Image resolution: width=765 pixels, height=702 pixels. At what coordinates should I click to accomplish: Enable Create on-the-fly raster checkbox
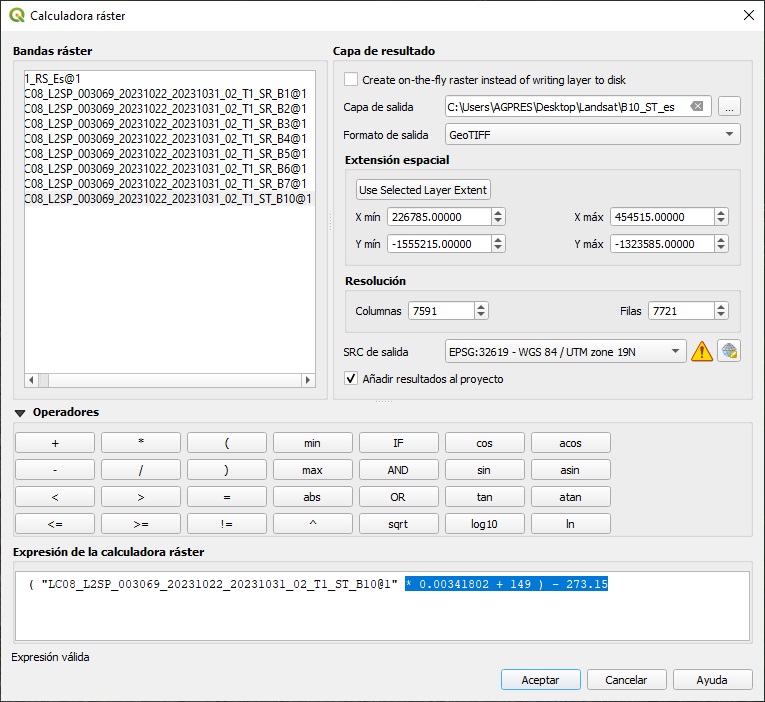pos(351,80)
